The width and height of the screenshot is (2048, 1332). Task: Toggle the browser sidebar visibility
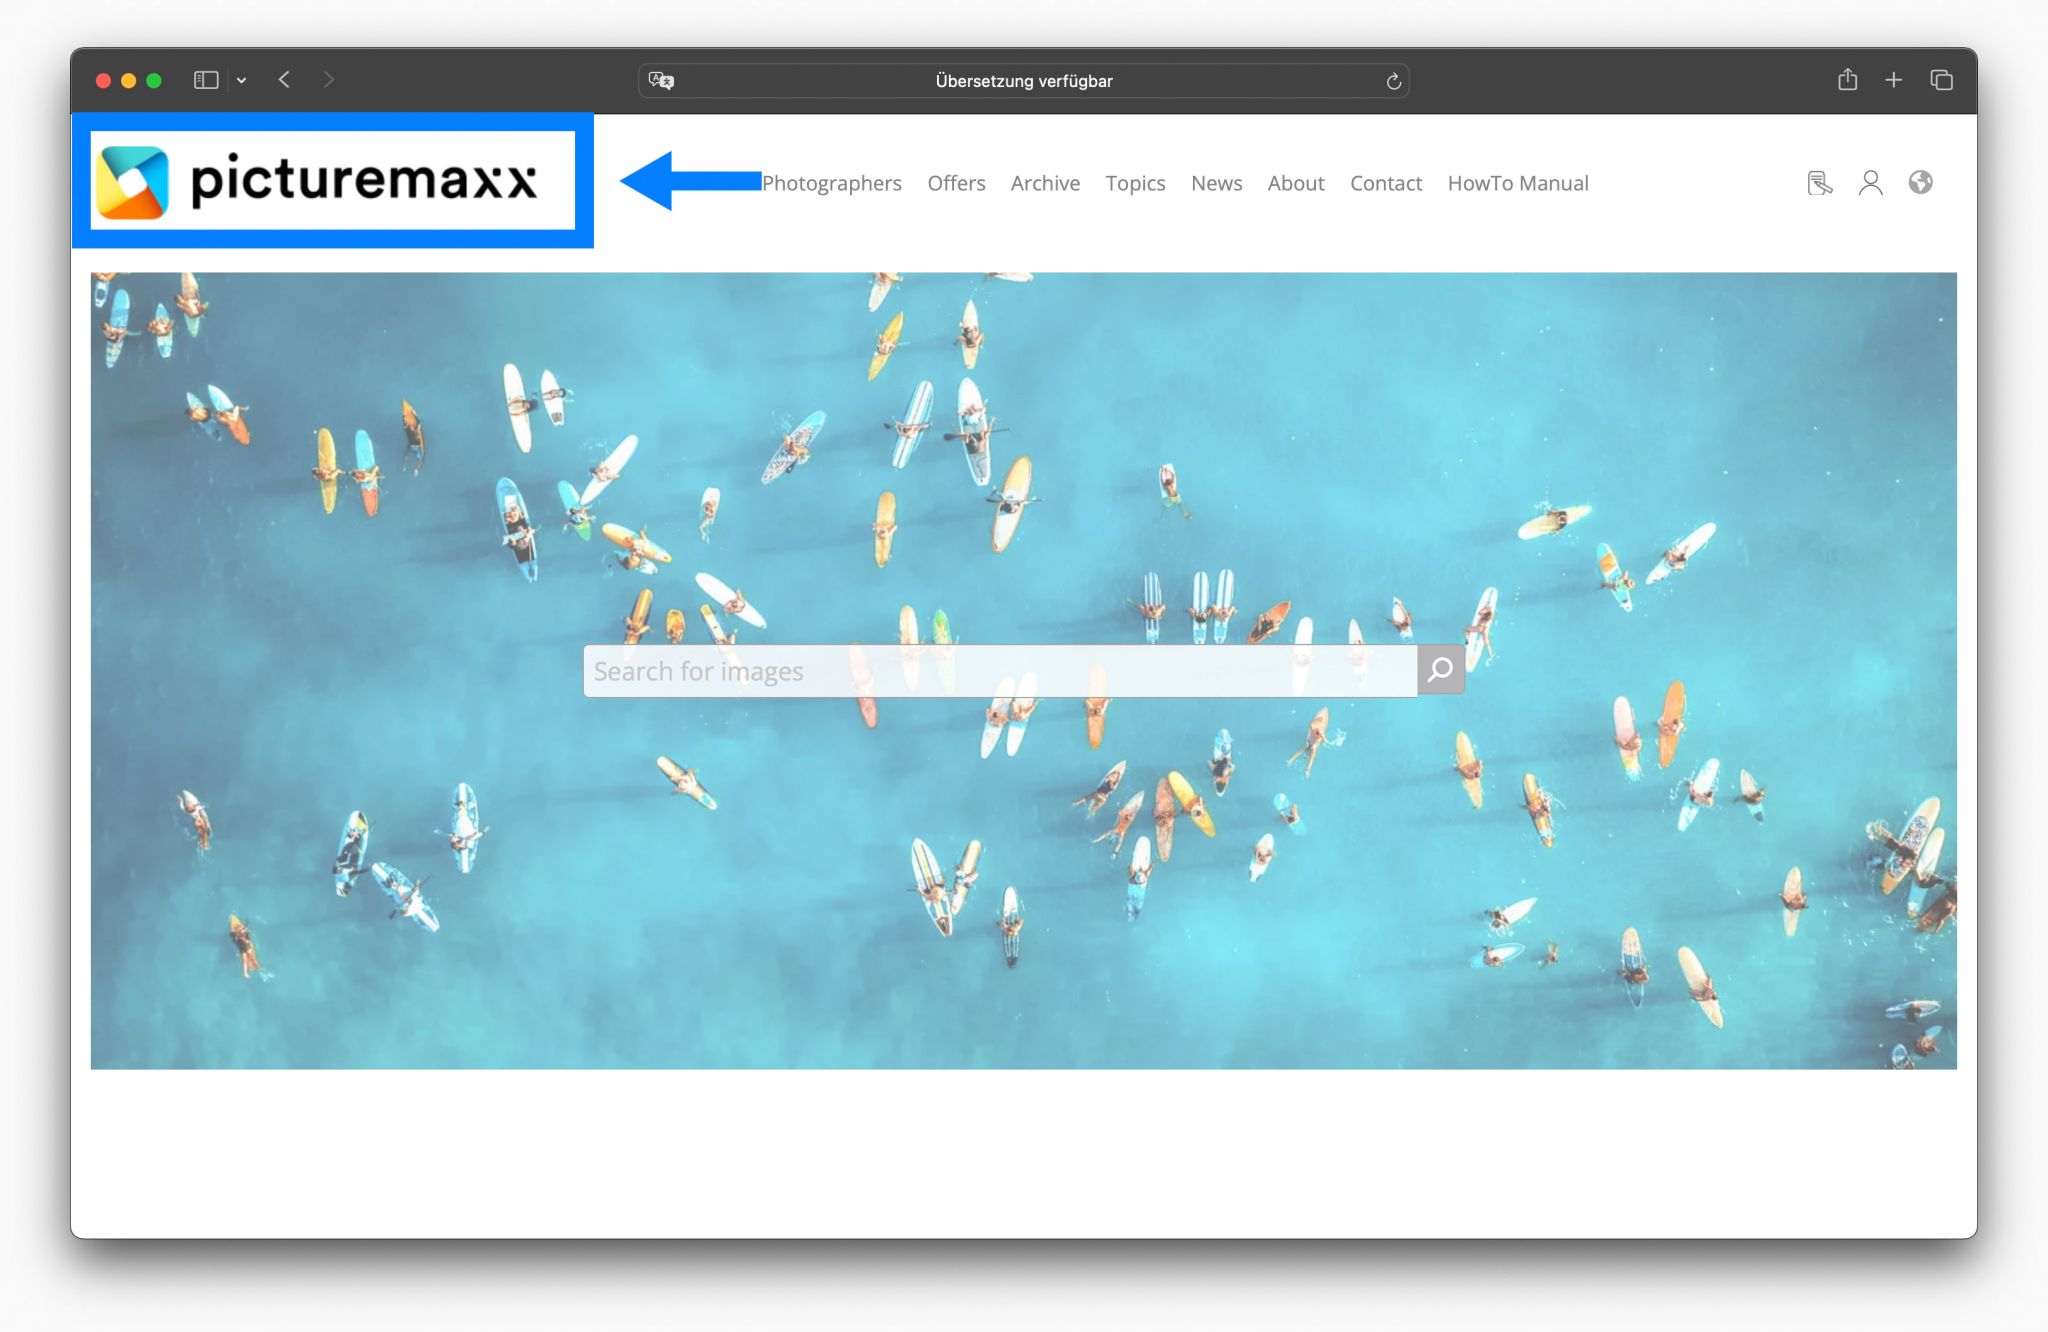click(206, 80)
